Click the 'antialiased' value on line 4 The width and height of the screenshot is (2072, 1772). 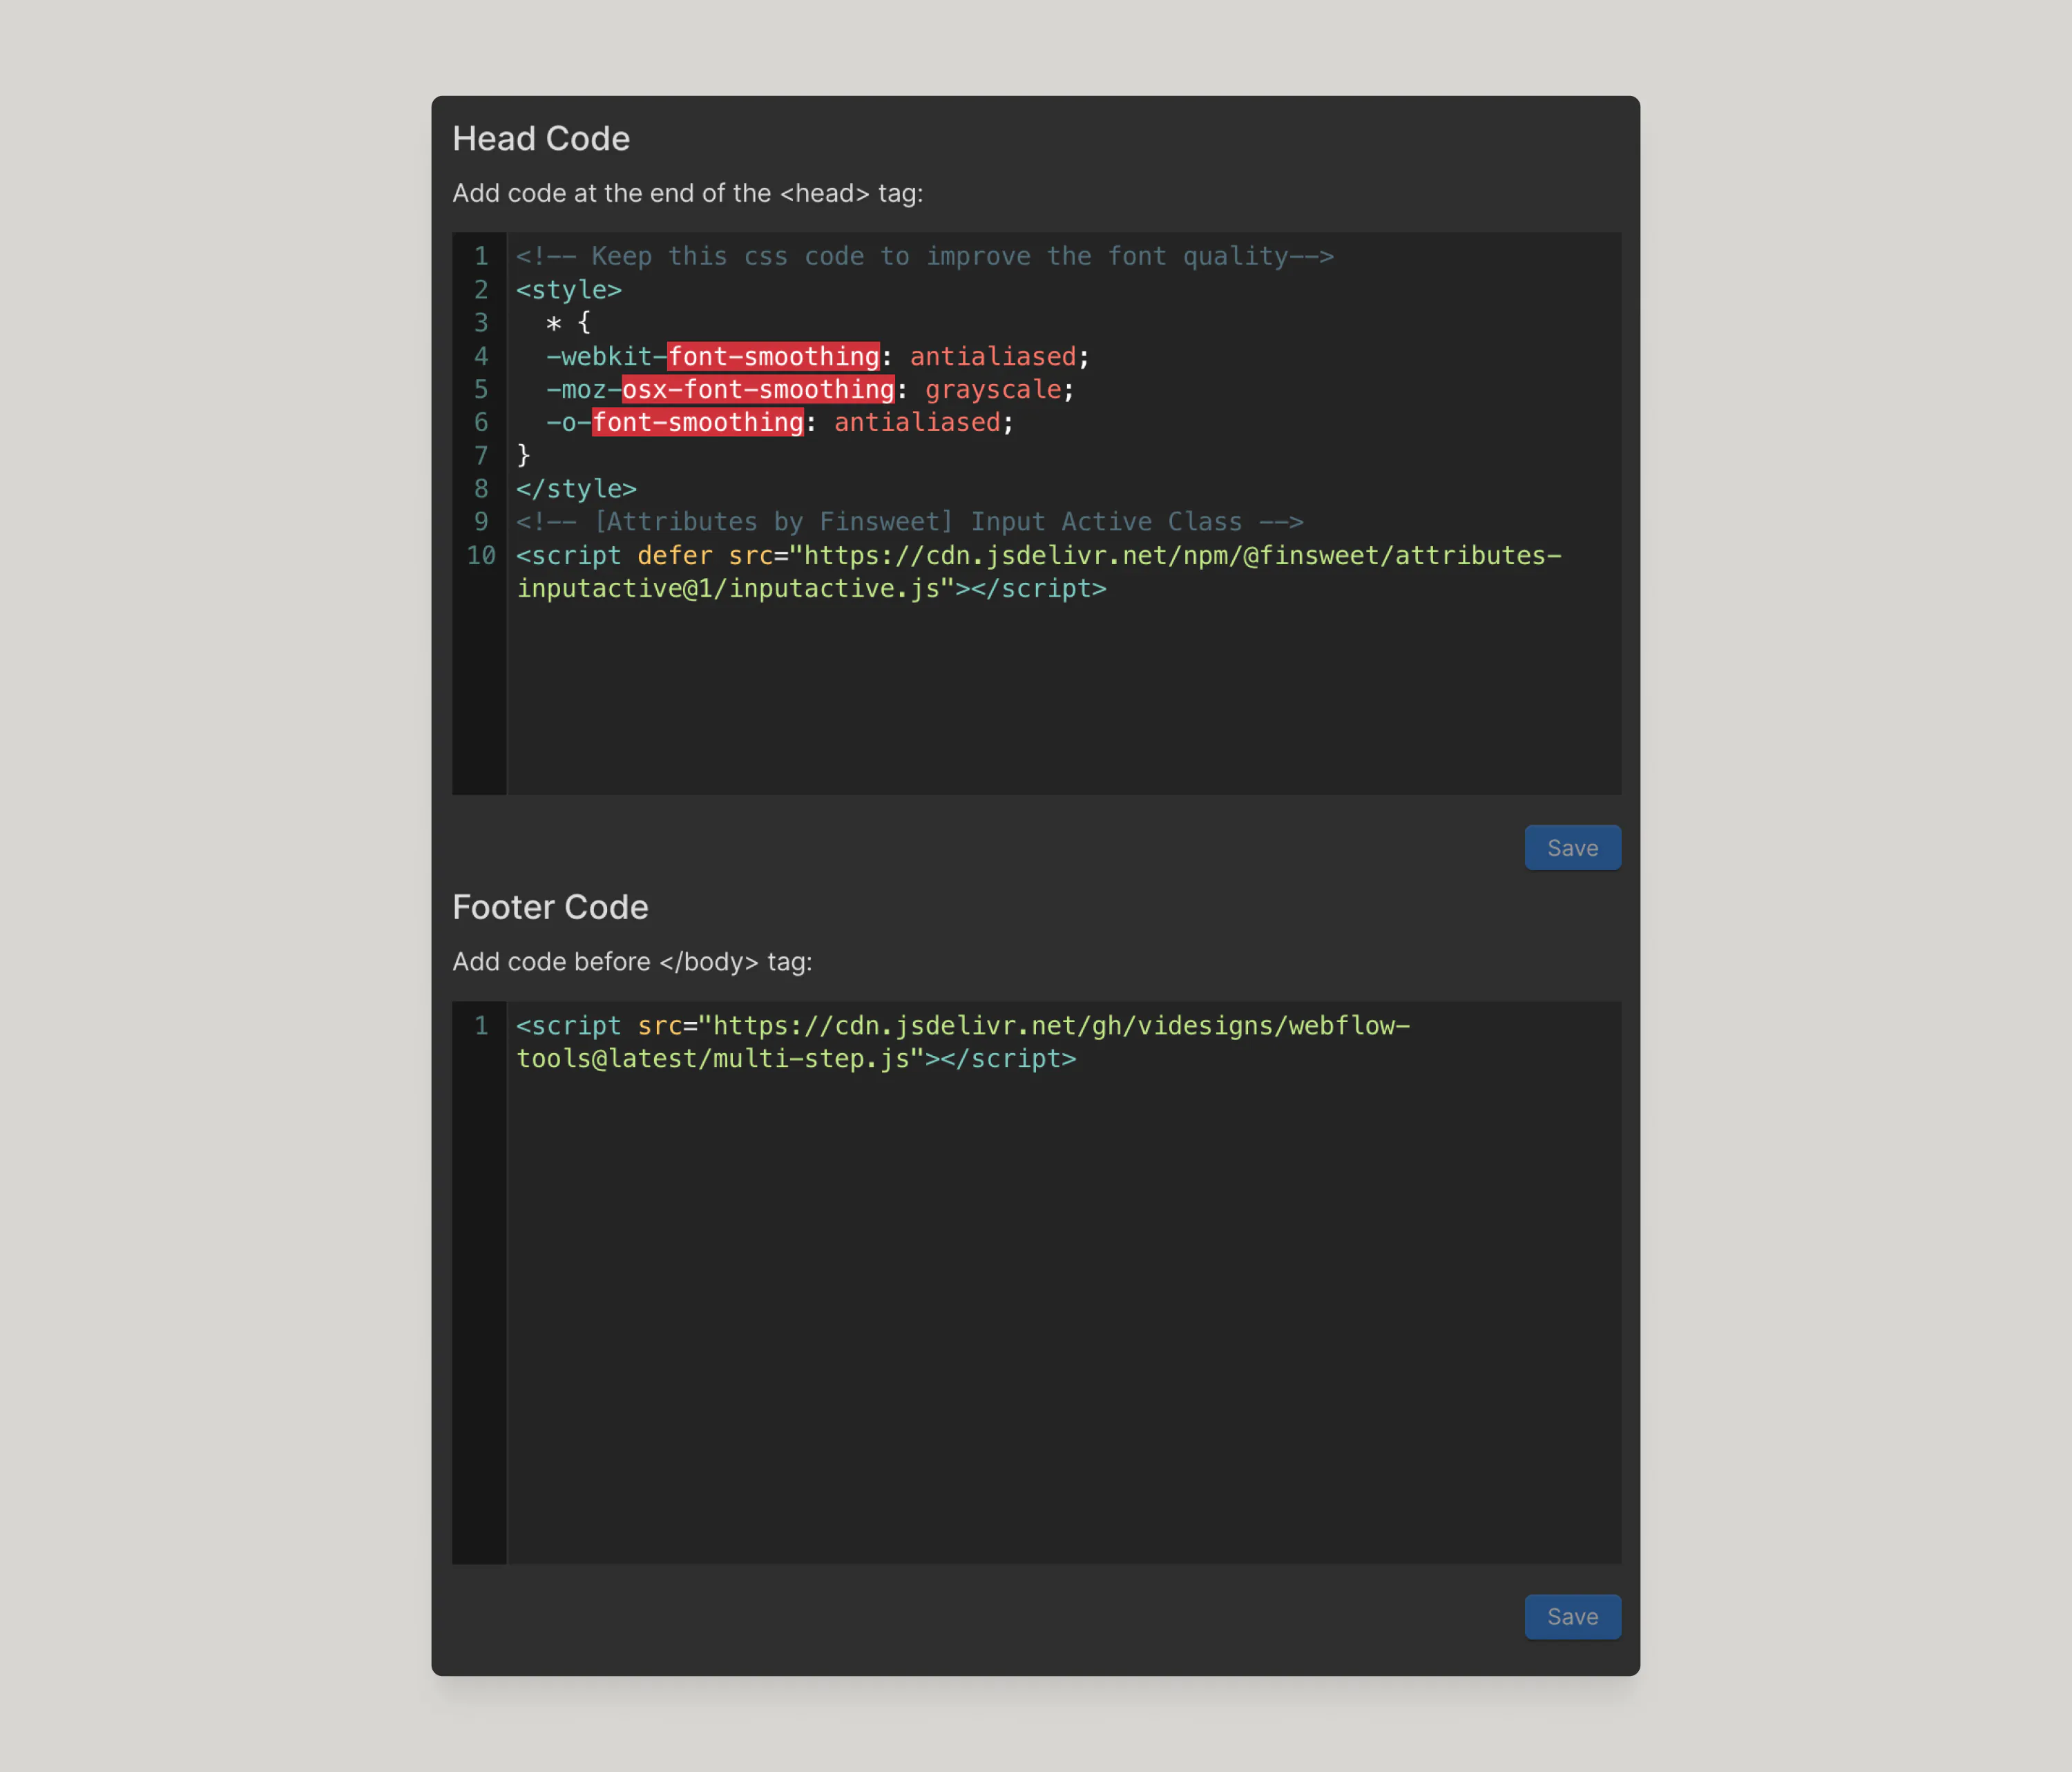point(993,357)
